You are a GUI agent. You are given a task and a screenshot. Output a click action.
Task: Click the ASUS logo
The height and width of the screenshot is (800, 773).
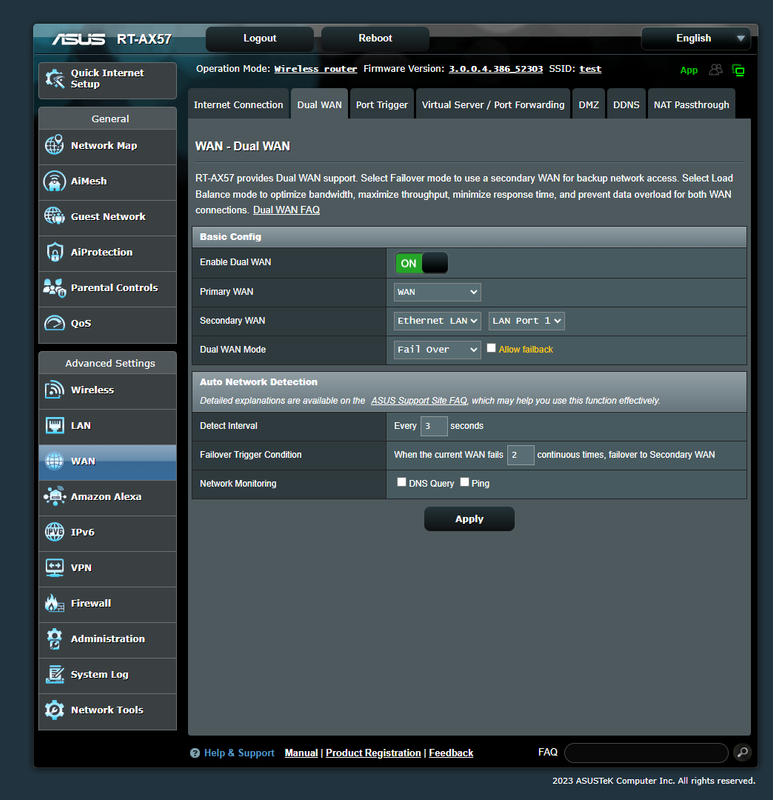pos(79,39)
